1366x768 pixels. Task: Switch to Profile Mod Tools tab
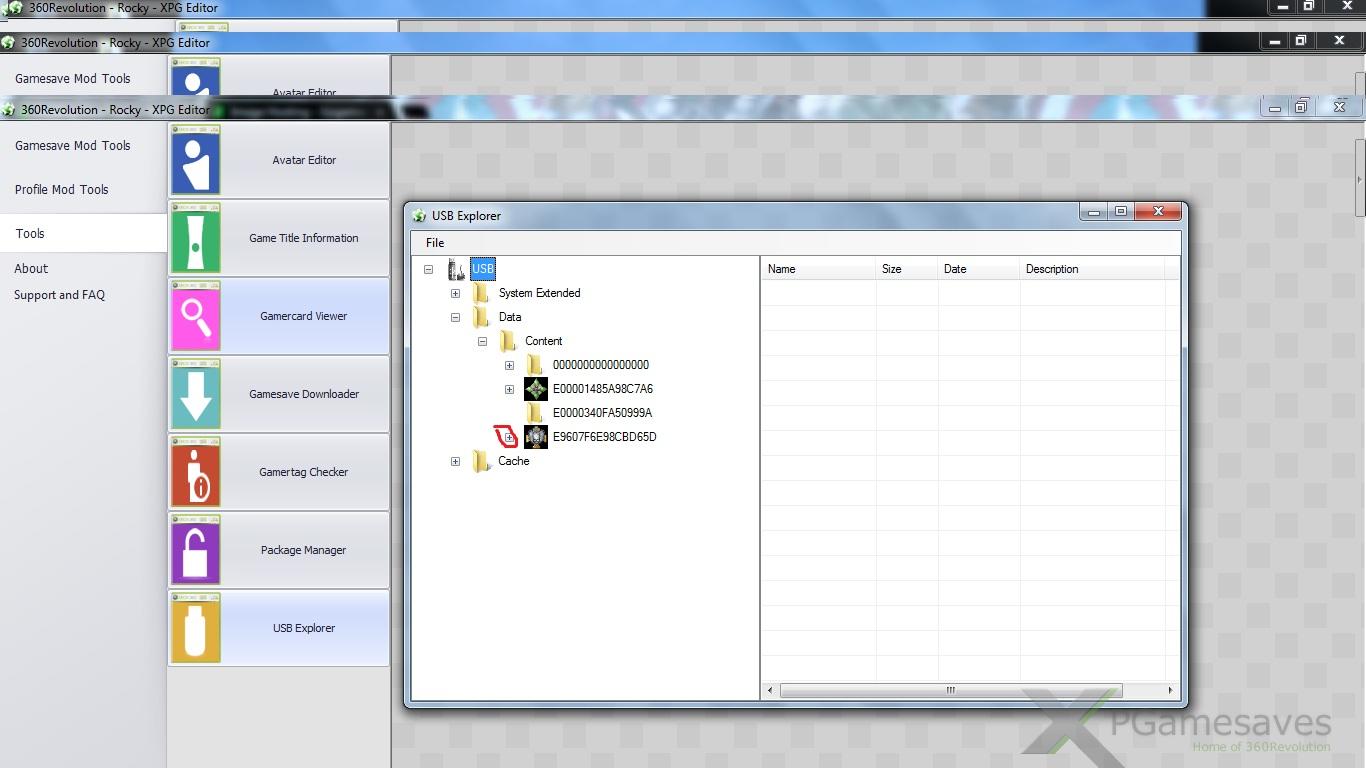pos(62,190)
